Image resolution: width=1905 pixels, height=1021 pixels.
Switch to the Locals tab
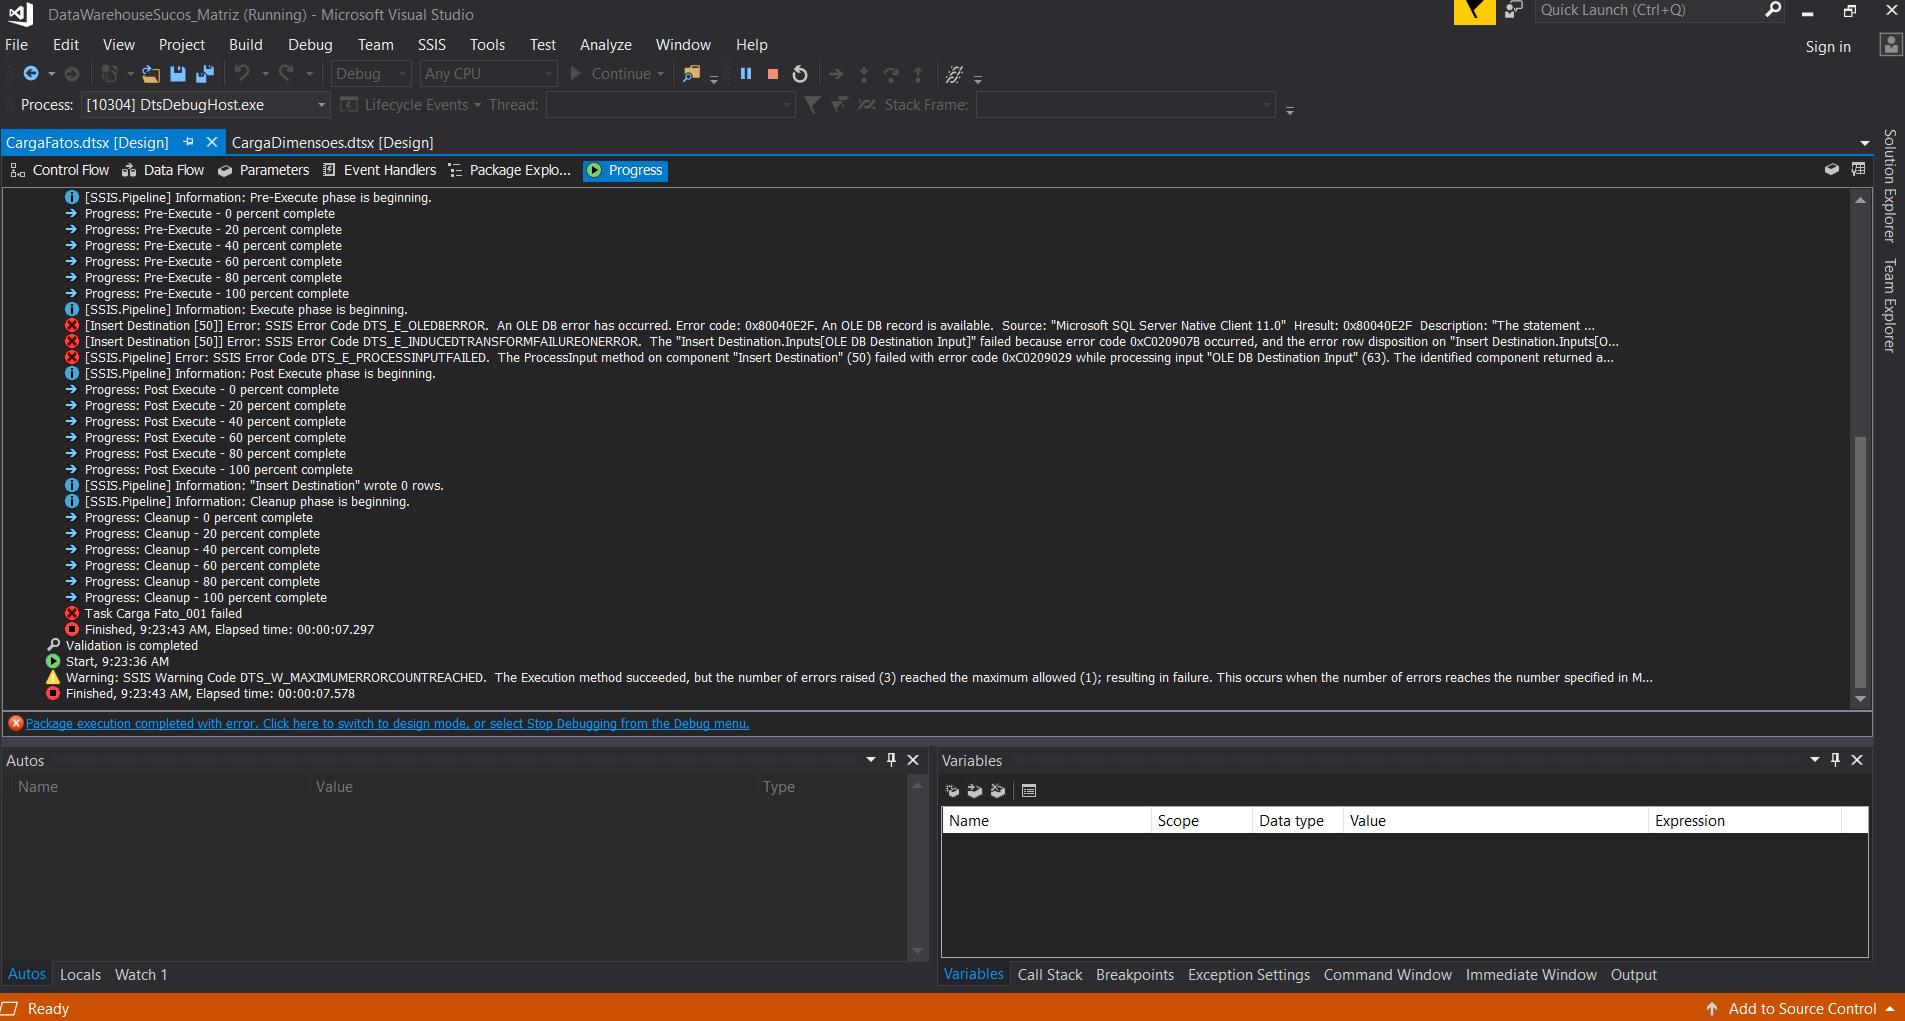[80, 975]
